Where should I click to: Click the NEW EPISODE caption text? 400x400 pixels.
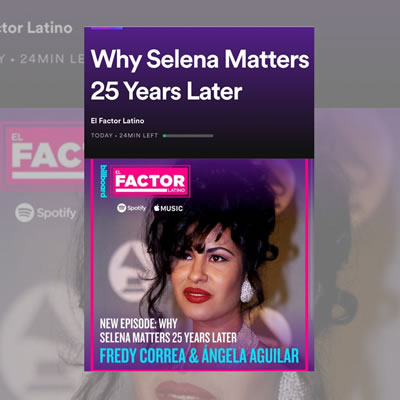(168, 330)
